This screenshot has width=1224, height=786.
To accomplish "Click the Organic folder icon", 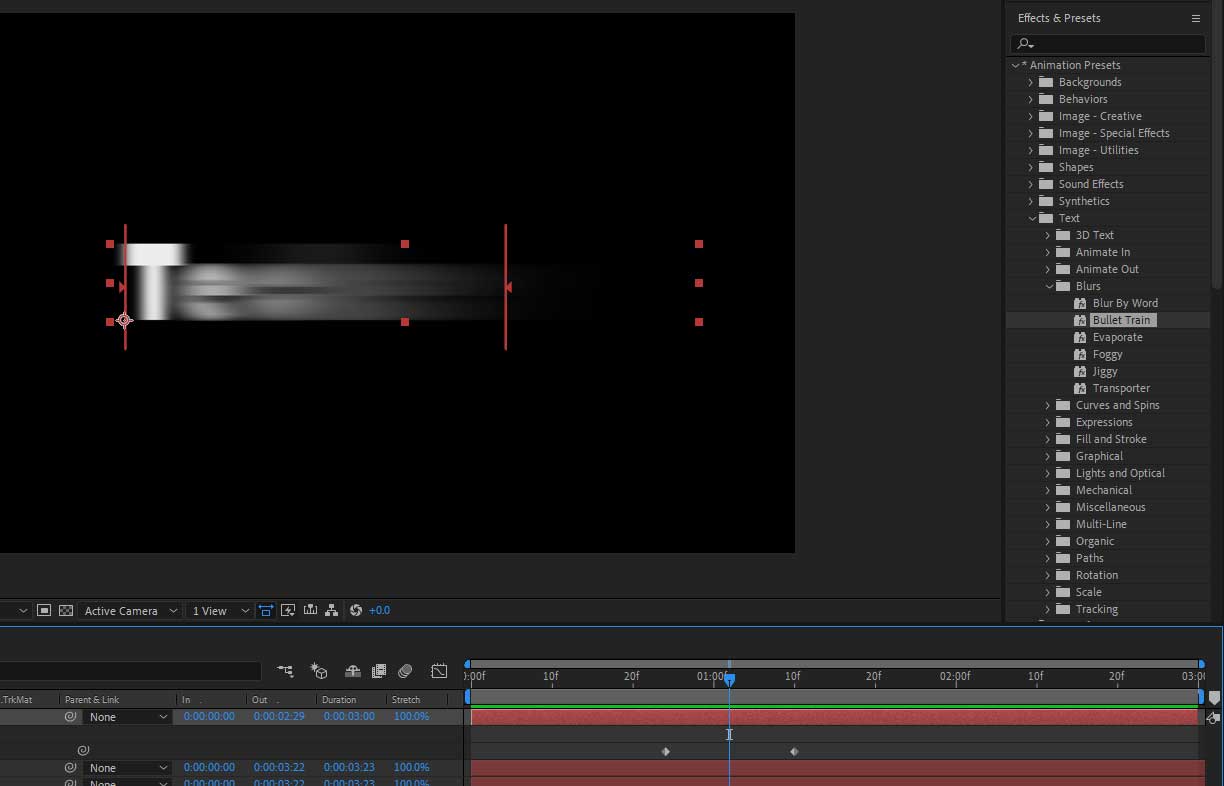I will point(1063,541).
